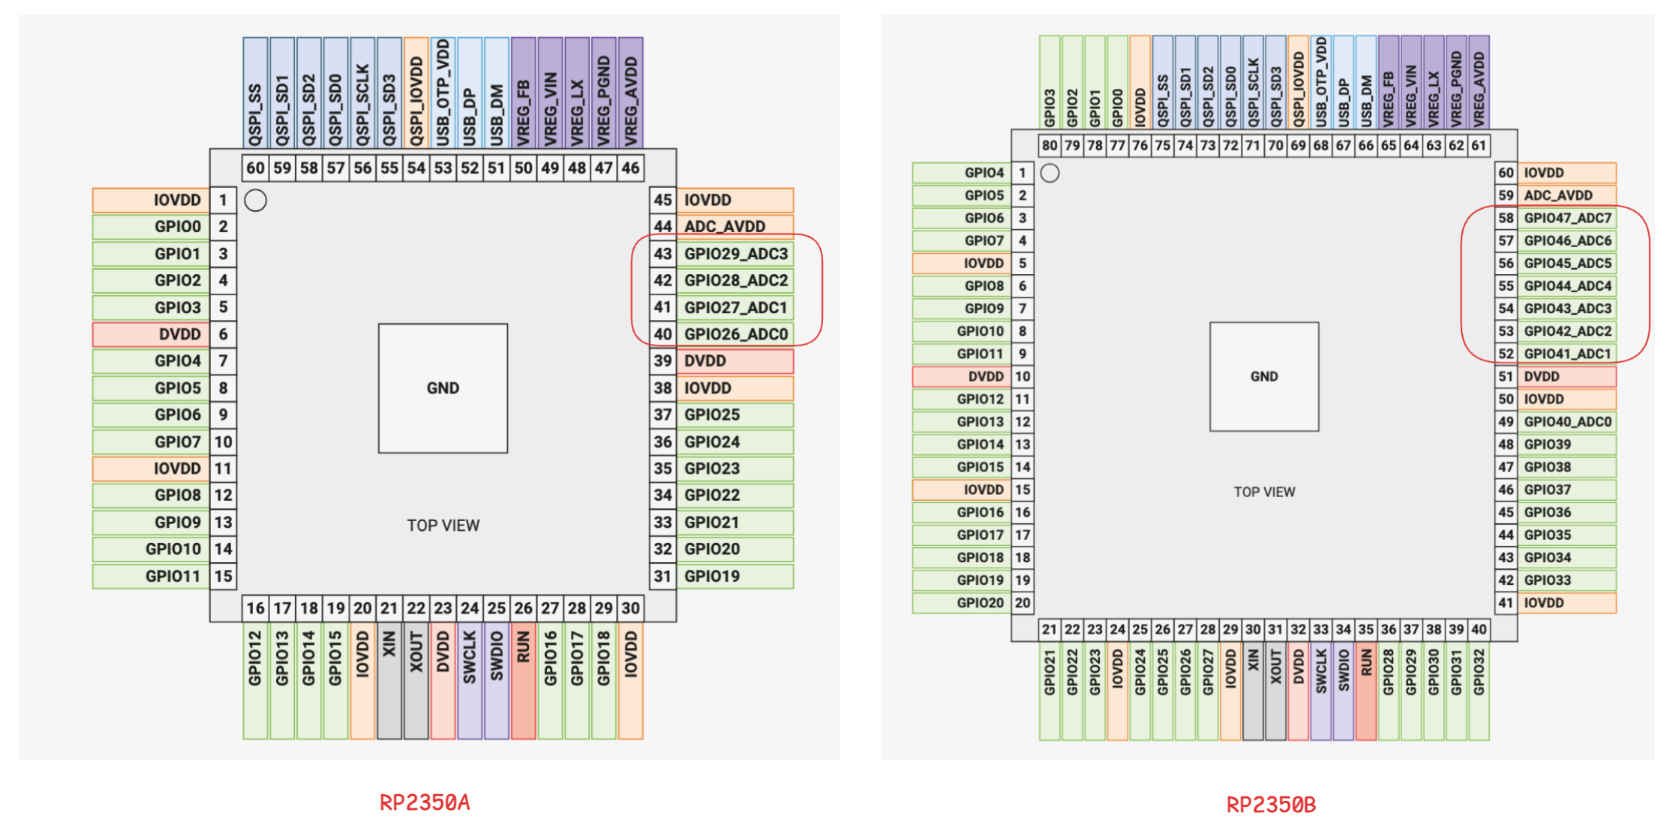Click IOVDD label at pin 41 in RP2350B

pyautogui.click(x=1567, y=603)
